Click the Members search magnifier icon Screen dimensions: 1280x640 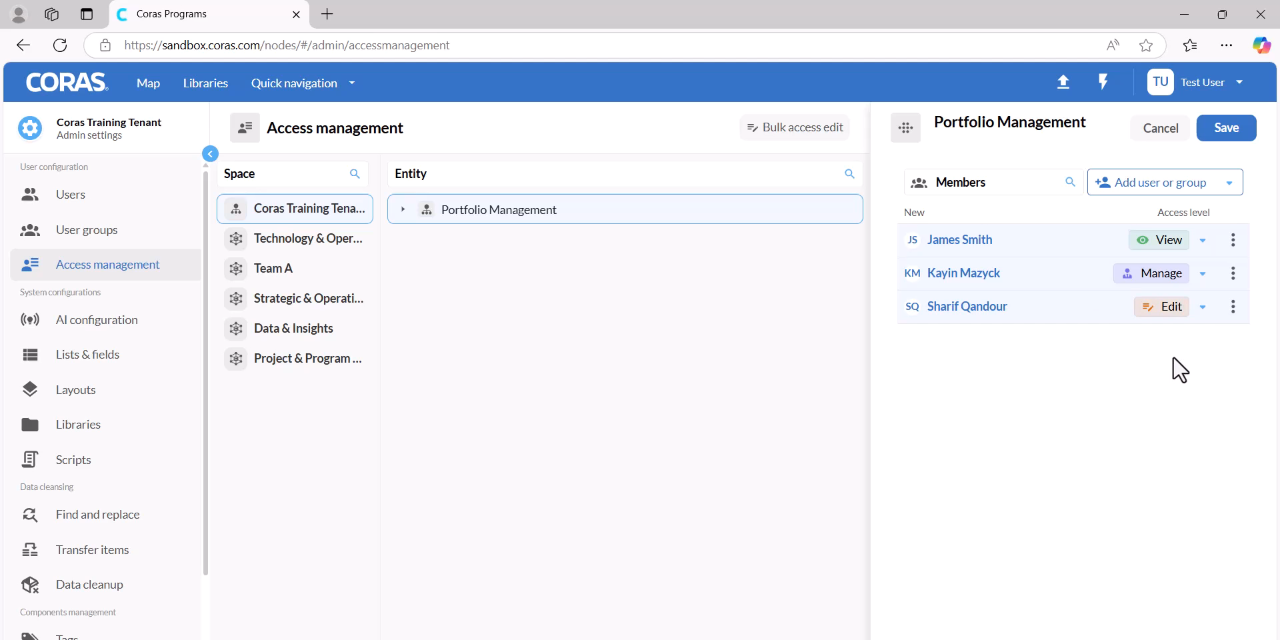(x=1070, y=182)
